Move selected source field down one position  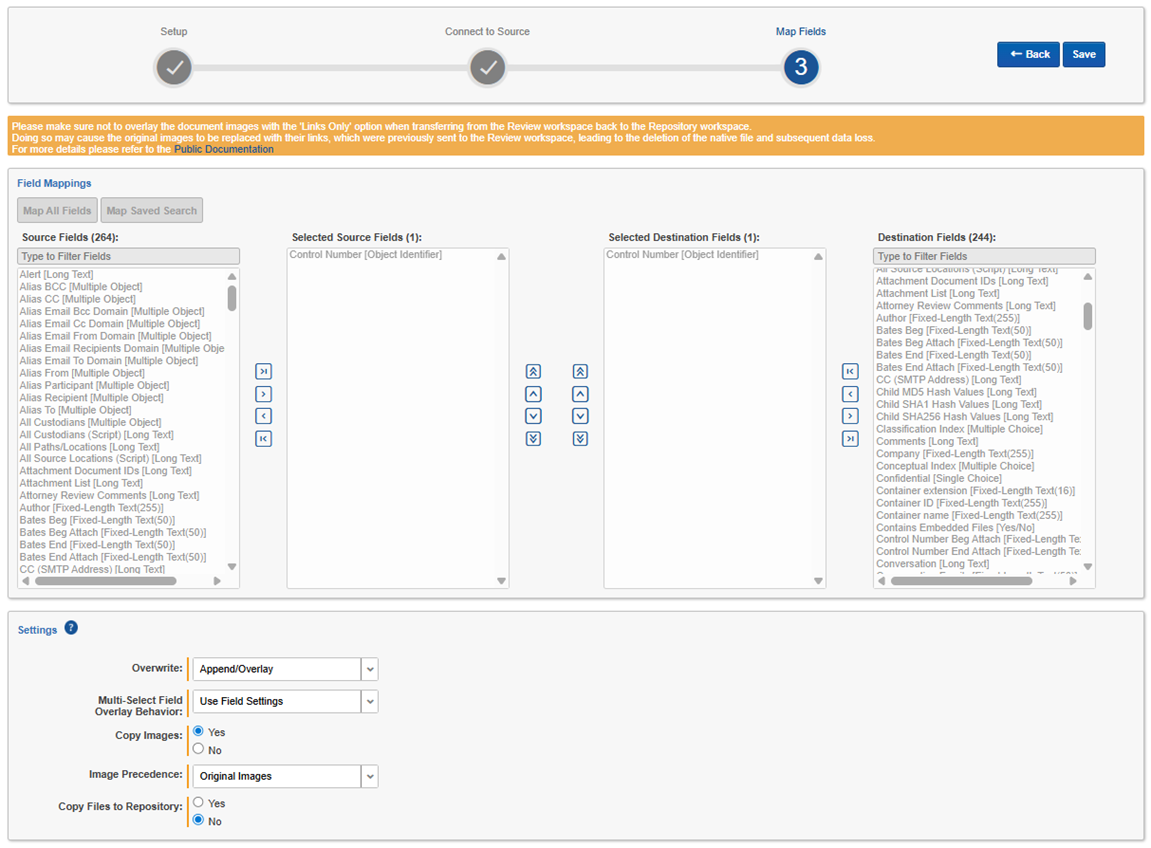click(x=534, y=416)
